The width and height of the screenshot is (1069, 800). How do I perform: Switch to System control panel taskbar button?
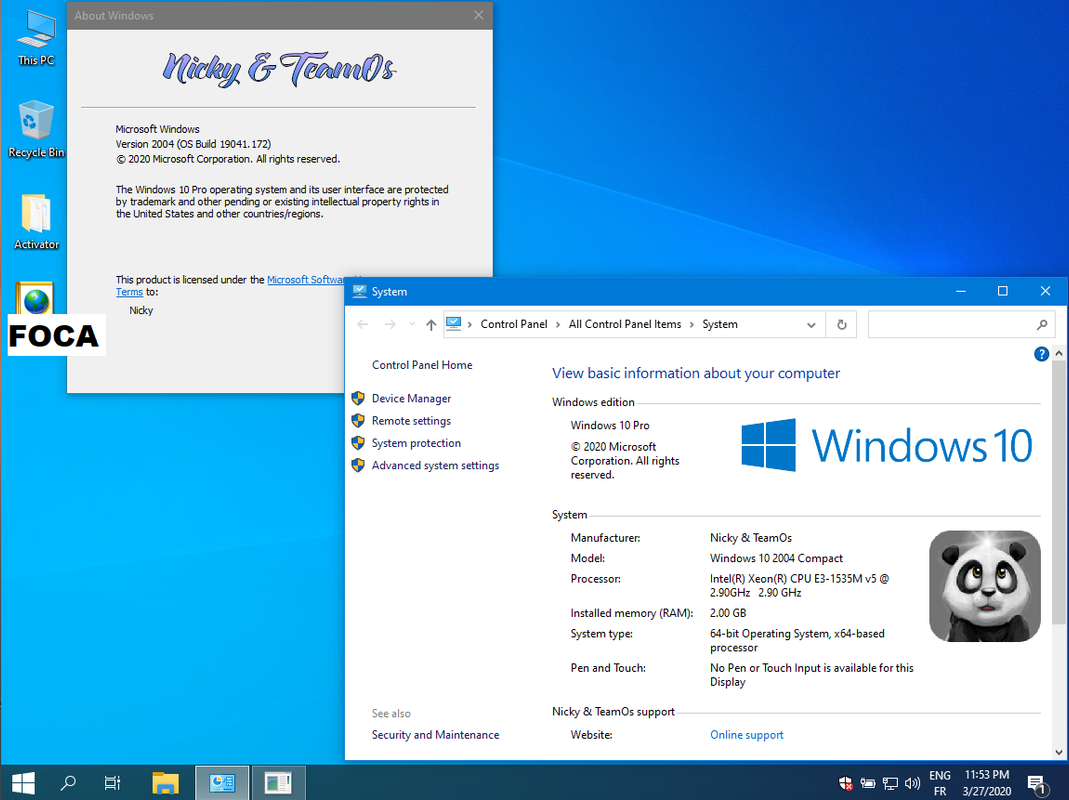(222, 782)
